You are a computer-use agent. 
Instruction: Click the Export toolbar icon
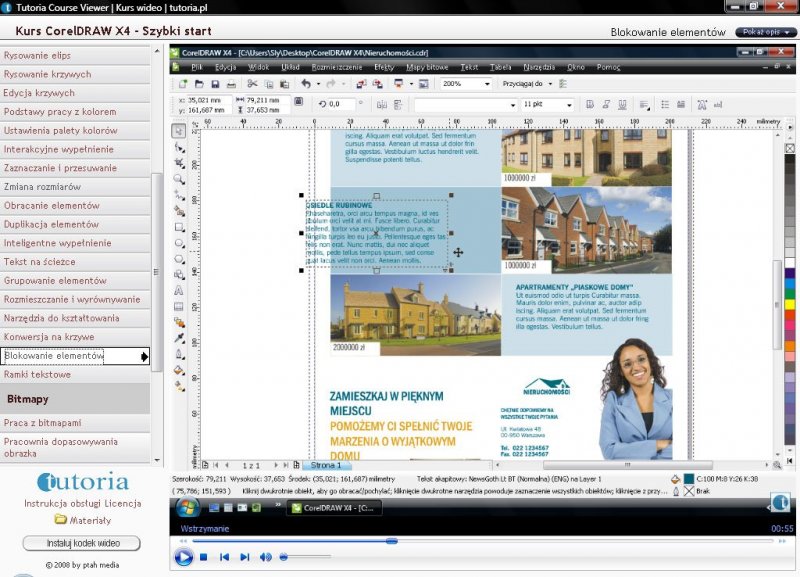pos(378,84)
